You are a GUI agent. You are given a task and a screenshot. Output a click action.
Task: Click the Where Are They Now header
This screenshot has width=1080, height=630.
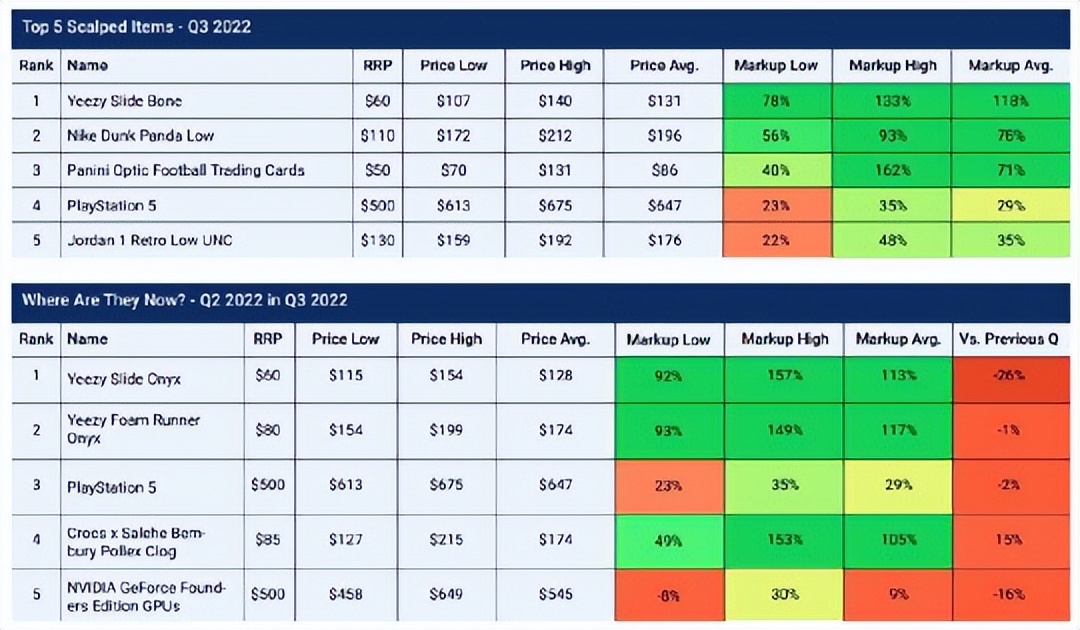[184, 300]
